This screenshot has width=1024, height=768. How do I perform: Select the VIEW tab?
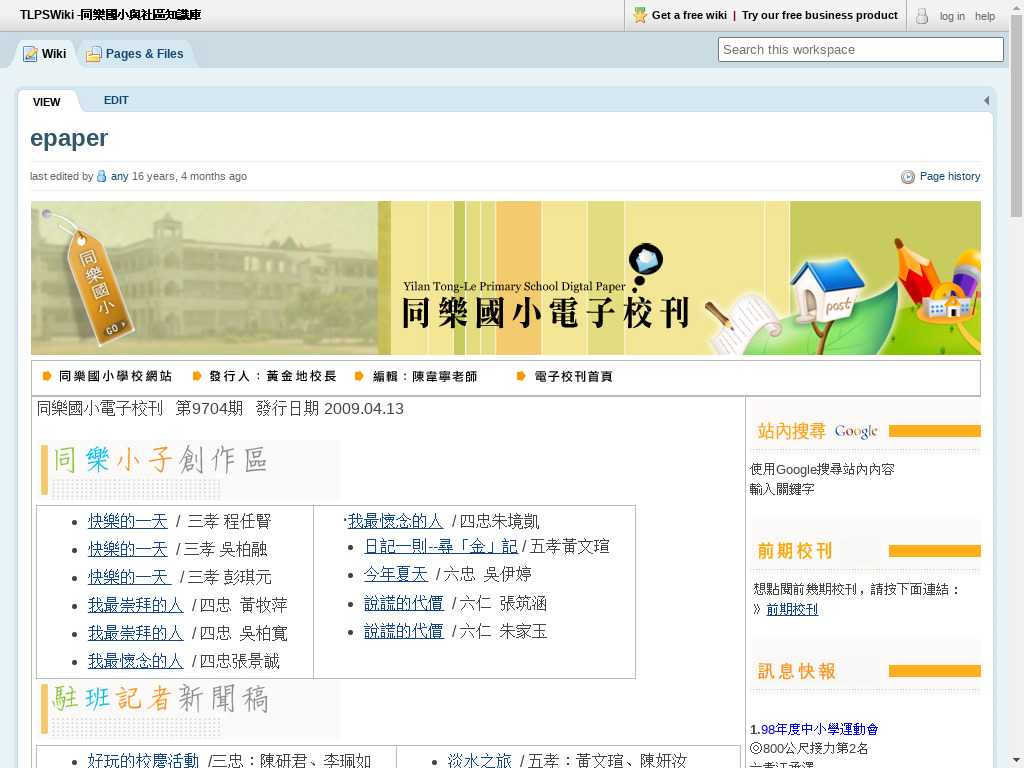click(47, 102)
